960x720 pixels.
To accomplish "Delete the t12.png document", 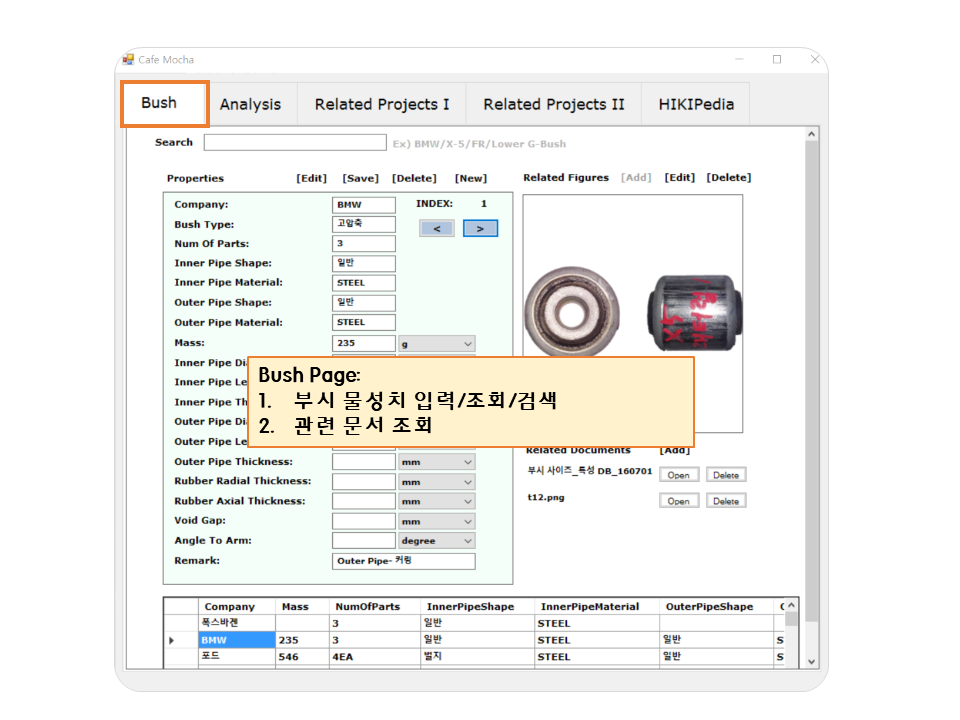I will tap(726, 501).
